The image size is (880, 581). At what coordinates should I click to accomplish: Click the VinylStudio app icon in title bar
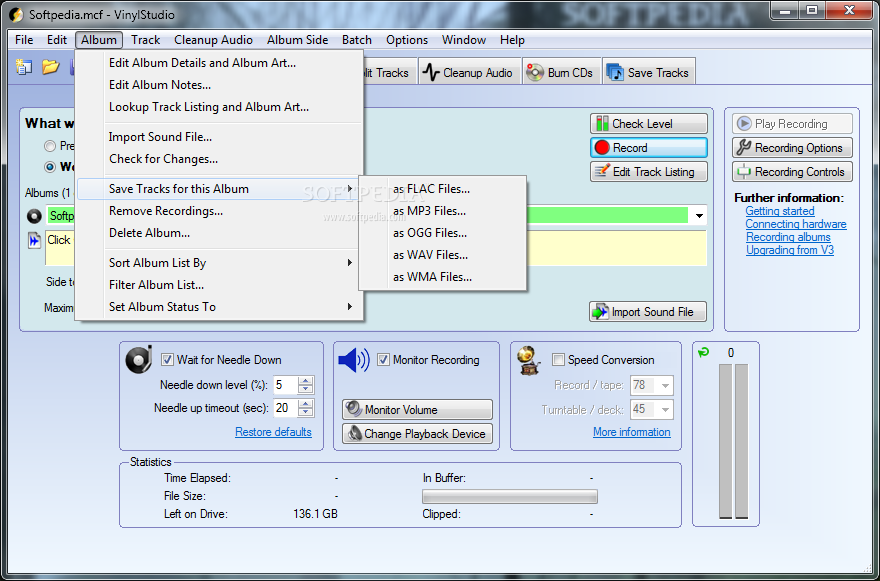17,14
